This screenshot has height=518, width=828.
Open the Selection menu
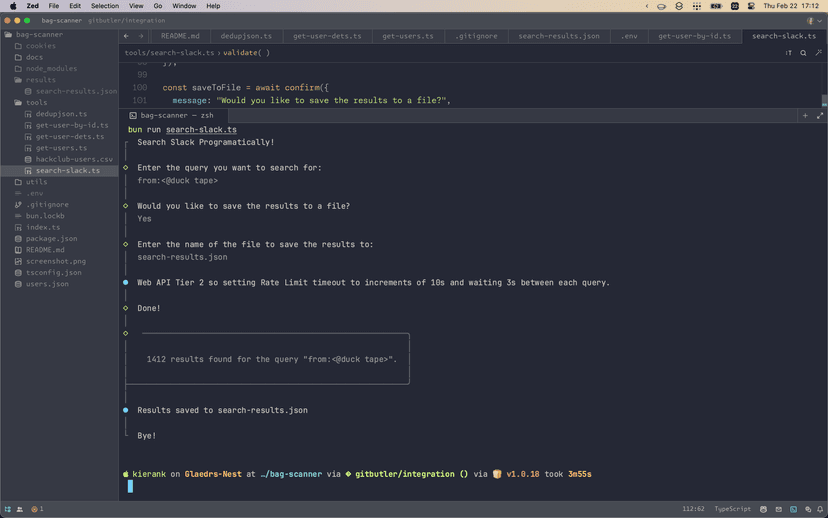click(x=105, y=6)
